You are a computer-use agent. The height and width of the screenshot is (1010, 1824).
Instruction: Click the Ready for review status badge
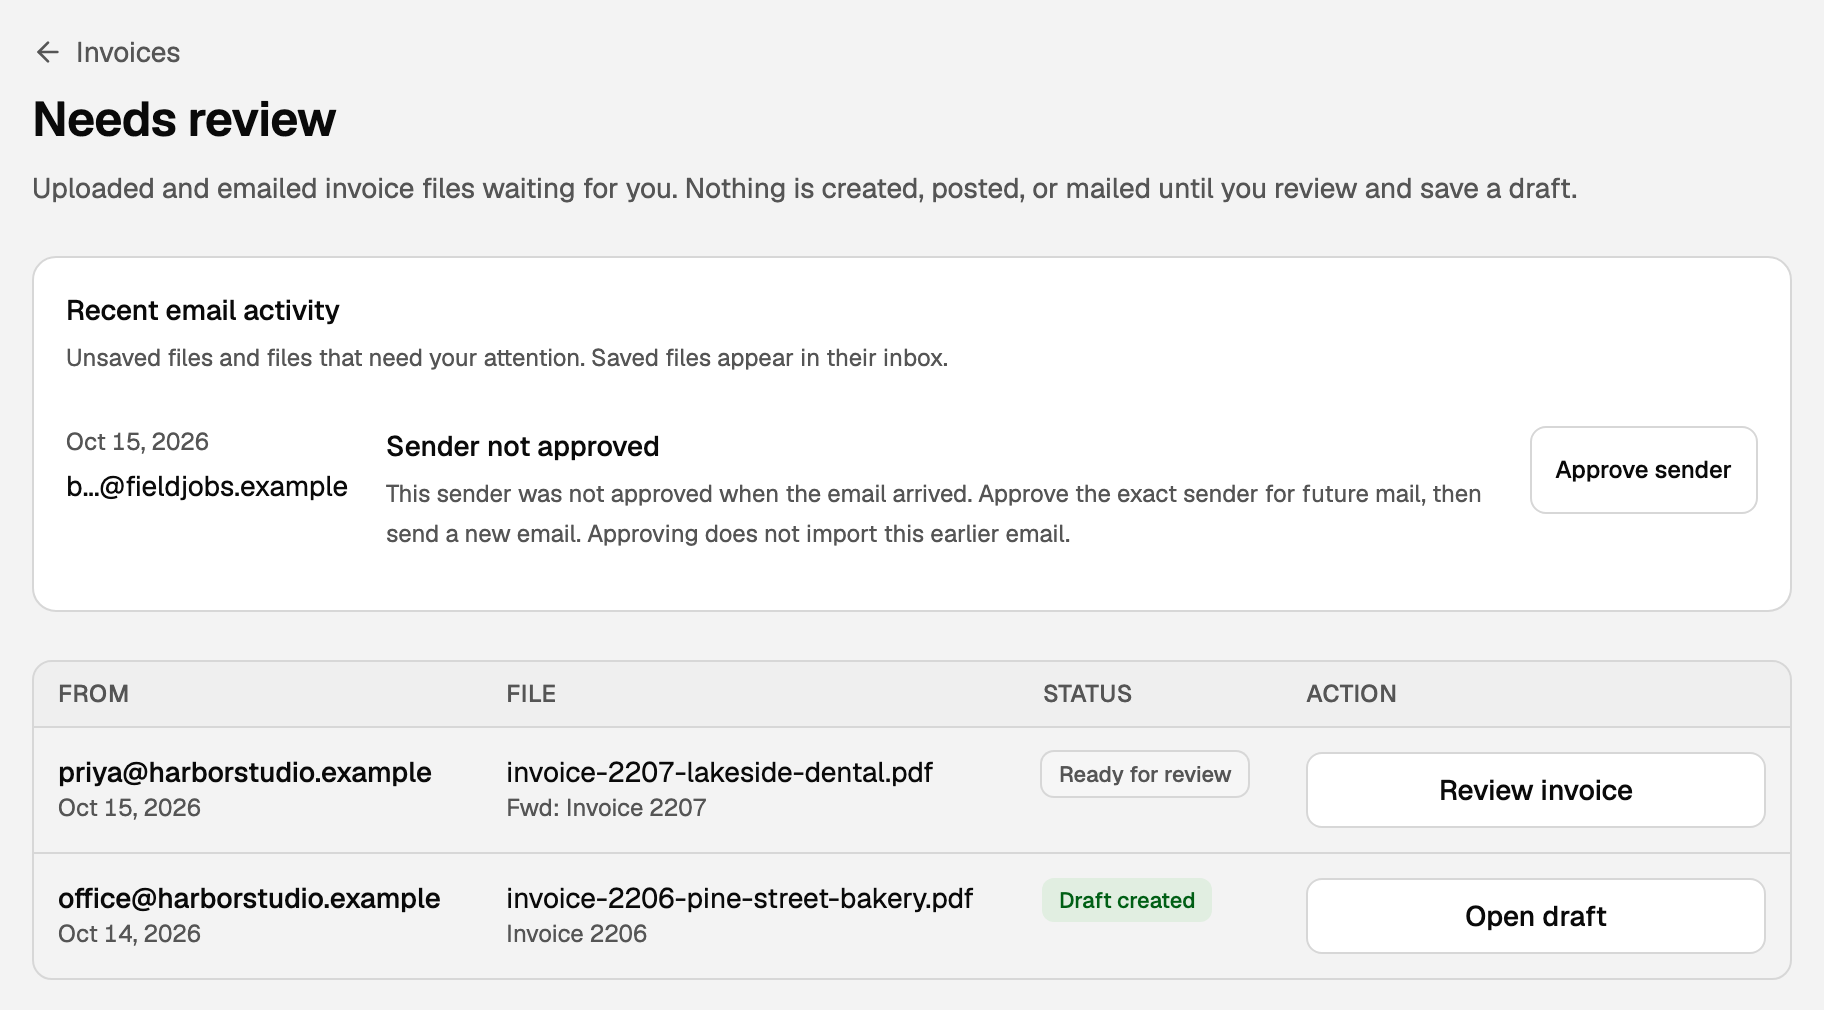pos(1145,774)
